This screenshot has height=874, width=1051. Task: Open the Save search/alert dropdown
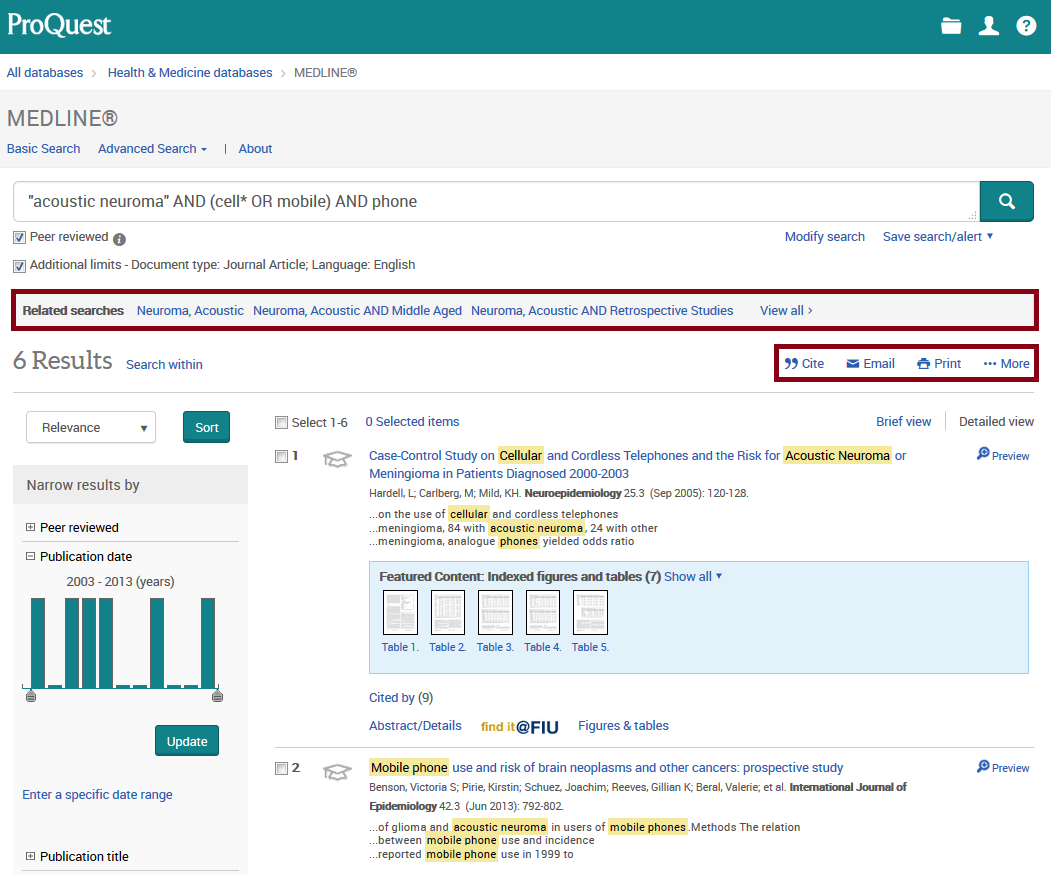pyautogui.click(x=937, y=237)
